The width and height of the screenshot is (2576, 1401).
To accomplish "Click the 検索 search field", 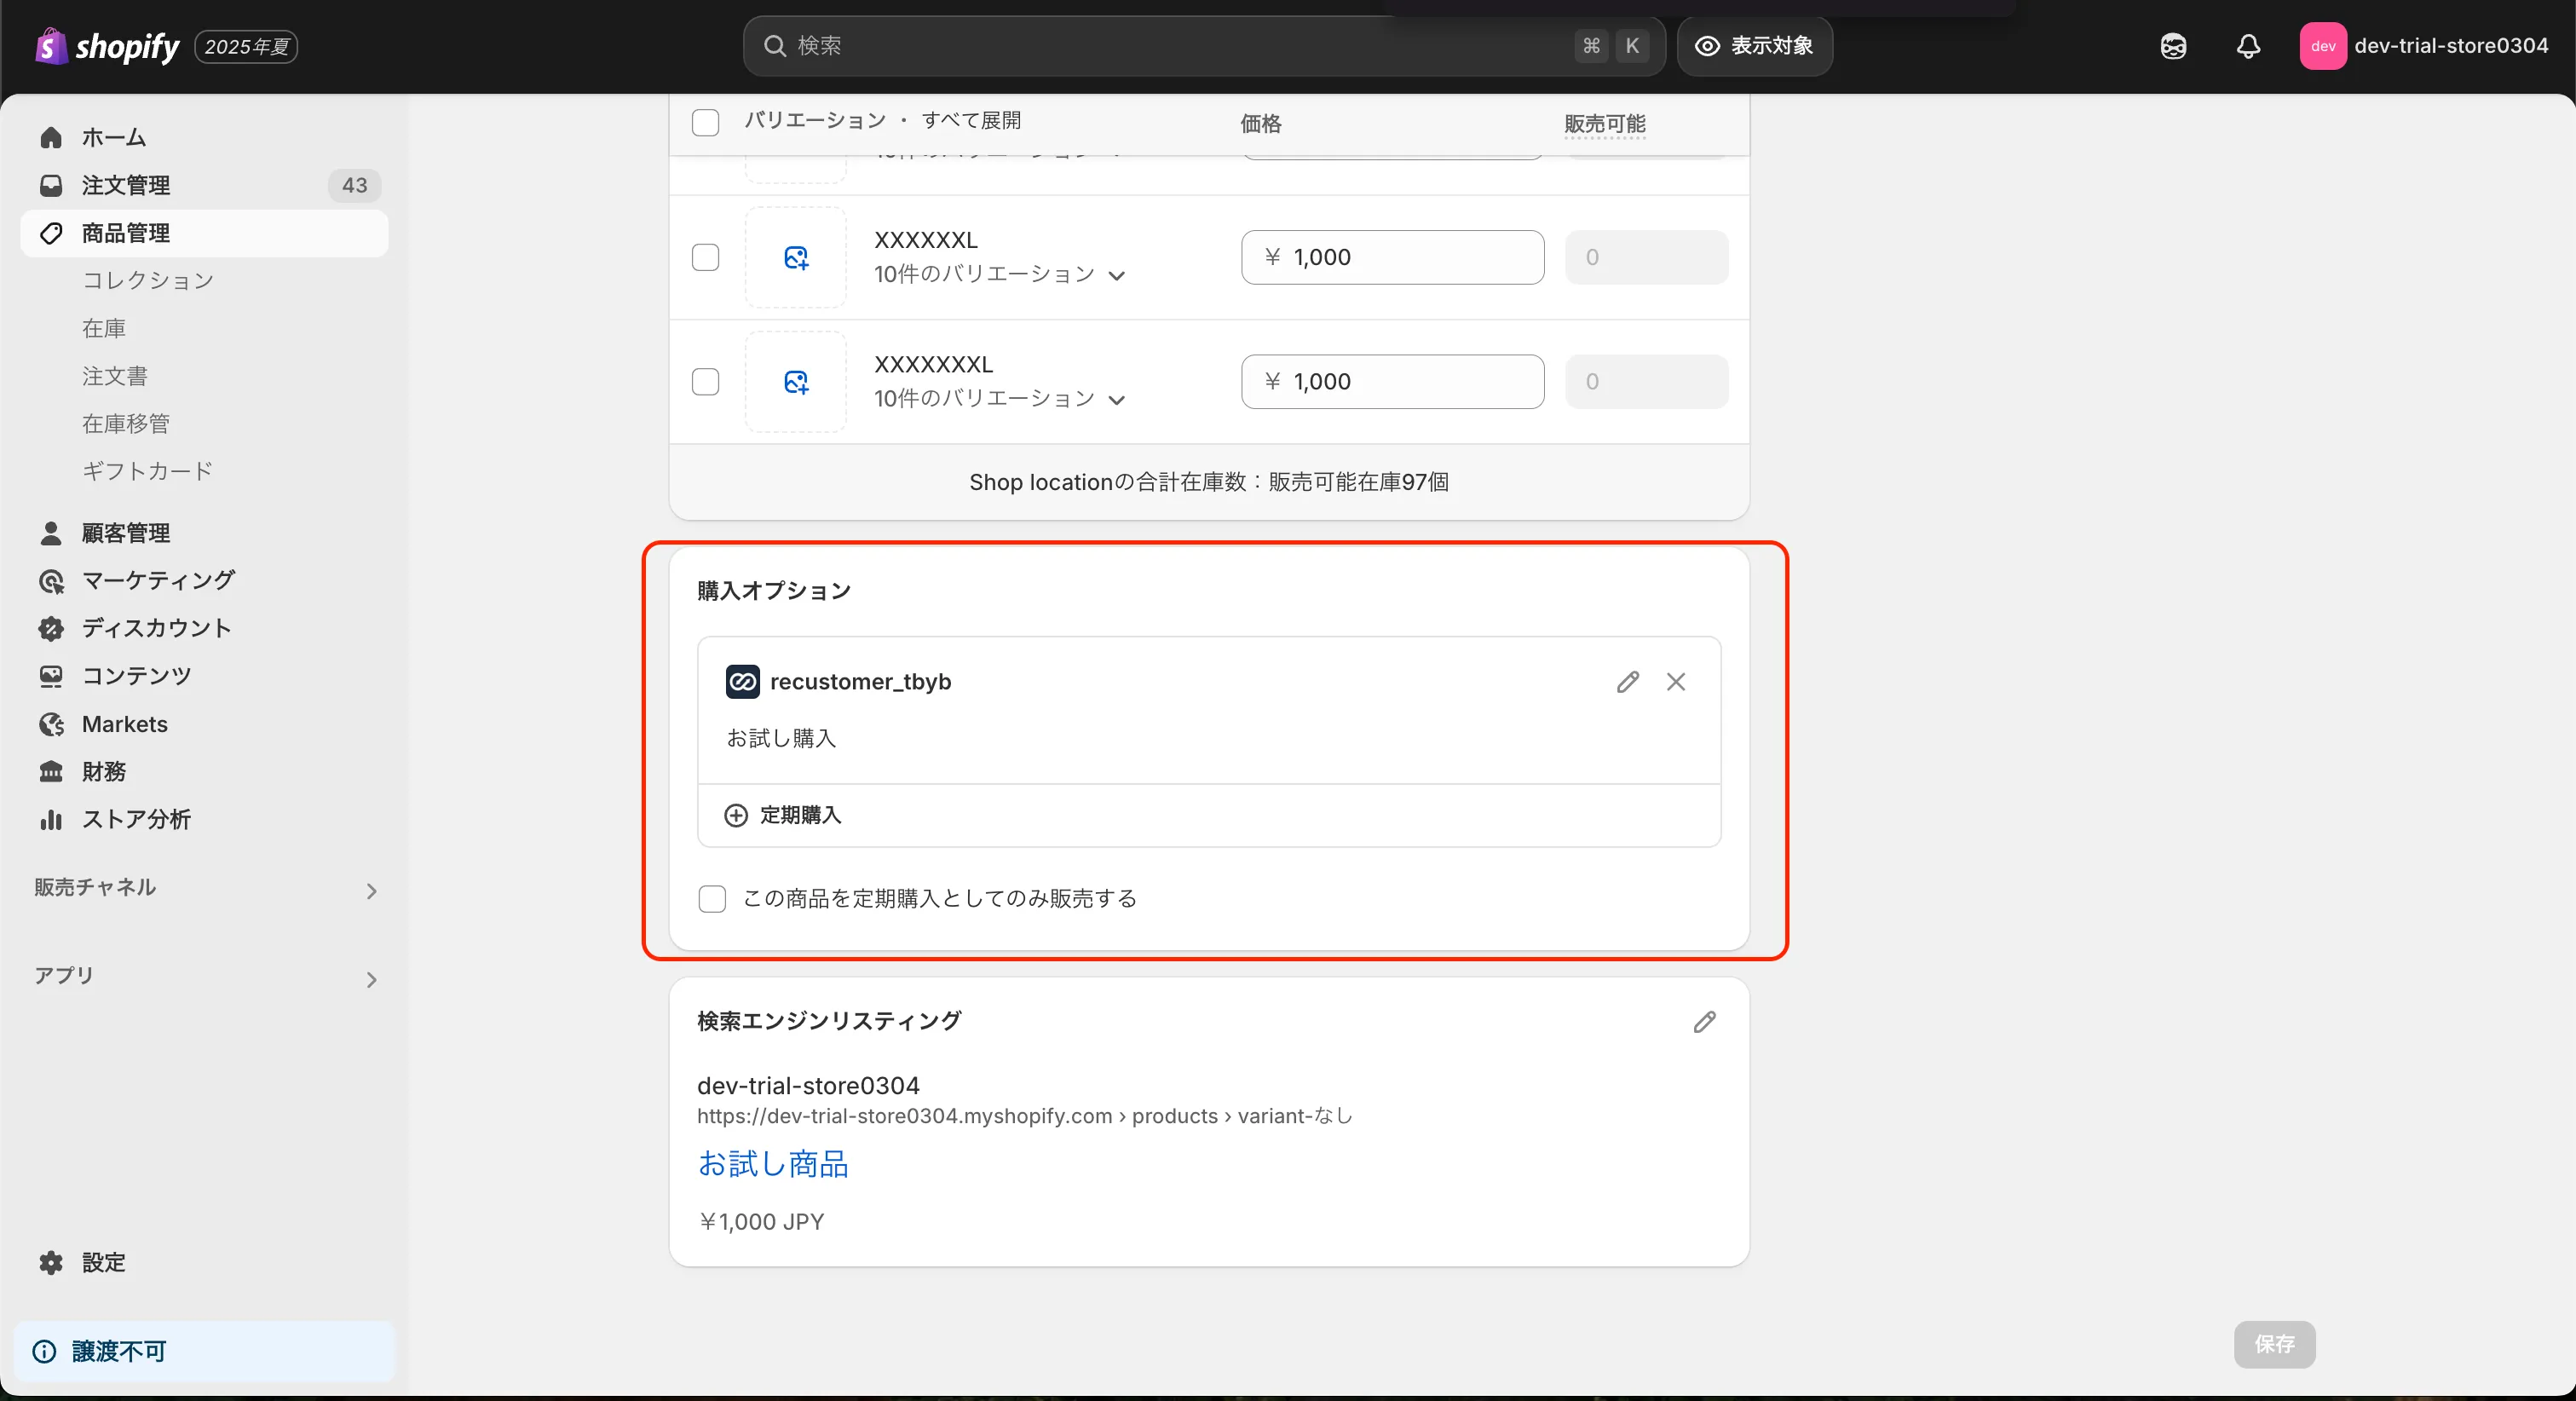I will pos(1204,46).
